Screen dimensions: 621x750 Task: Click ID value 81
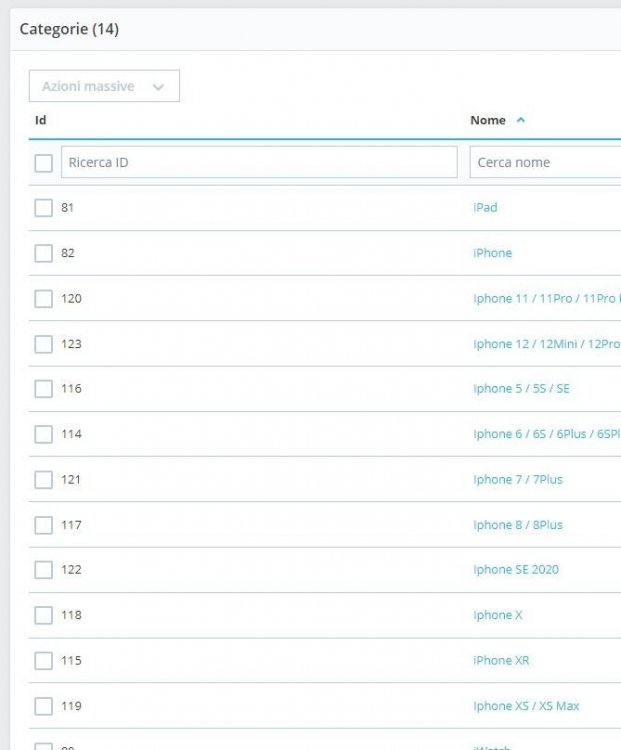pos(67,208)
